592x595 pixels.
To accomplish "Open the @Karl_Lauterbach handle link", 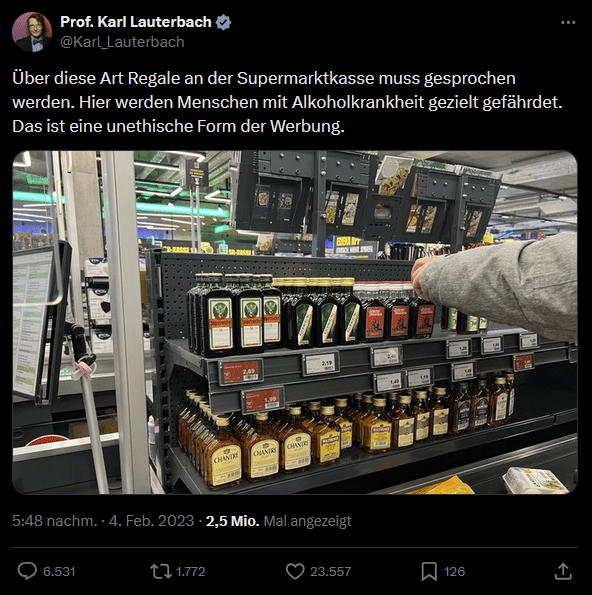I will click(x=122, y=42).
